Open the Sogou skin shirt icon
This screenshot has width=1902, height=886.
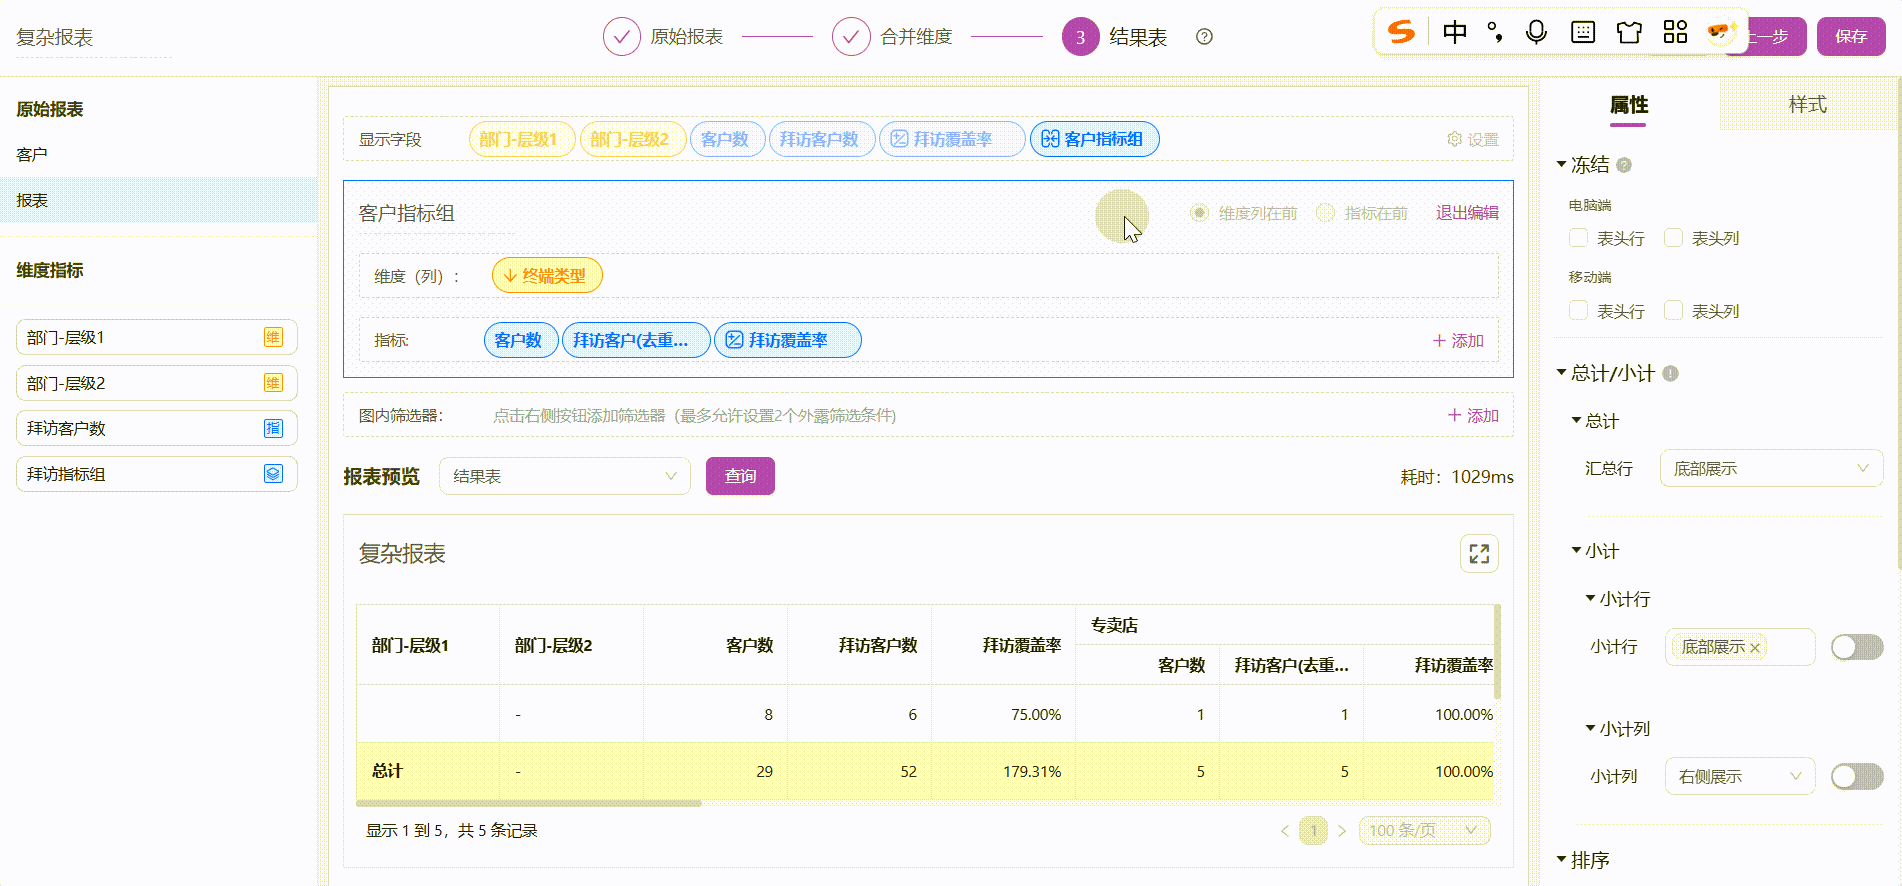(x=1629, y=32)
